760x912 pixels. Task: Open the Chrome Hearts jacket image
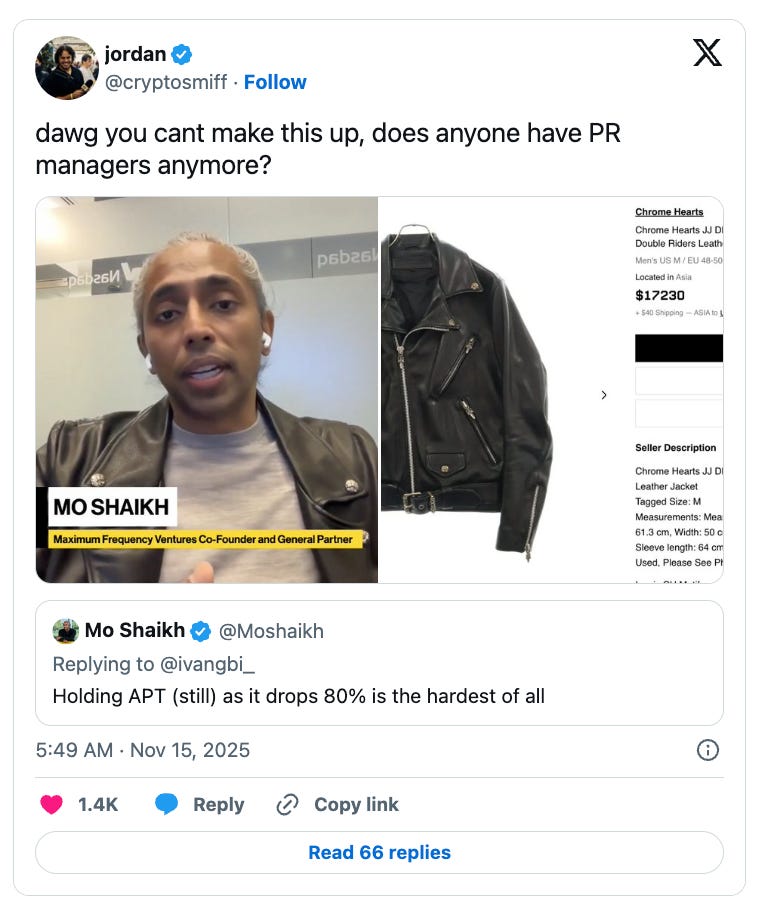click(465, 390)
